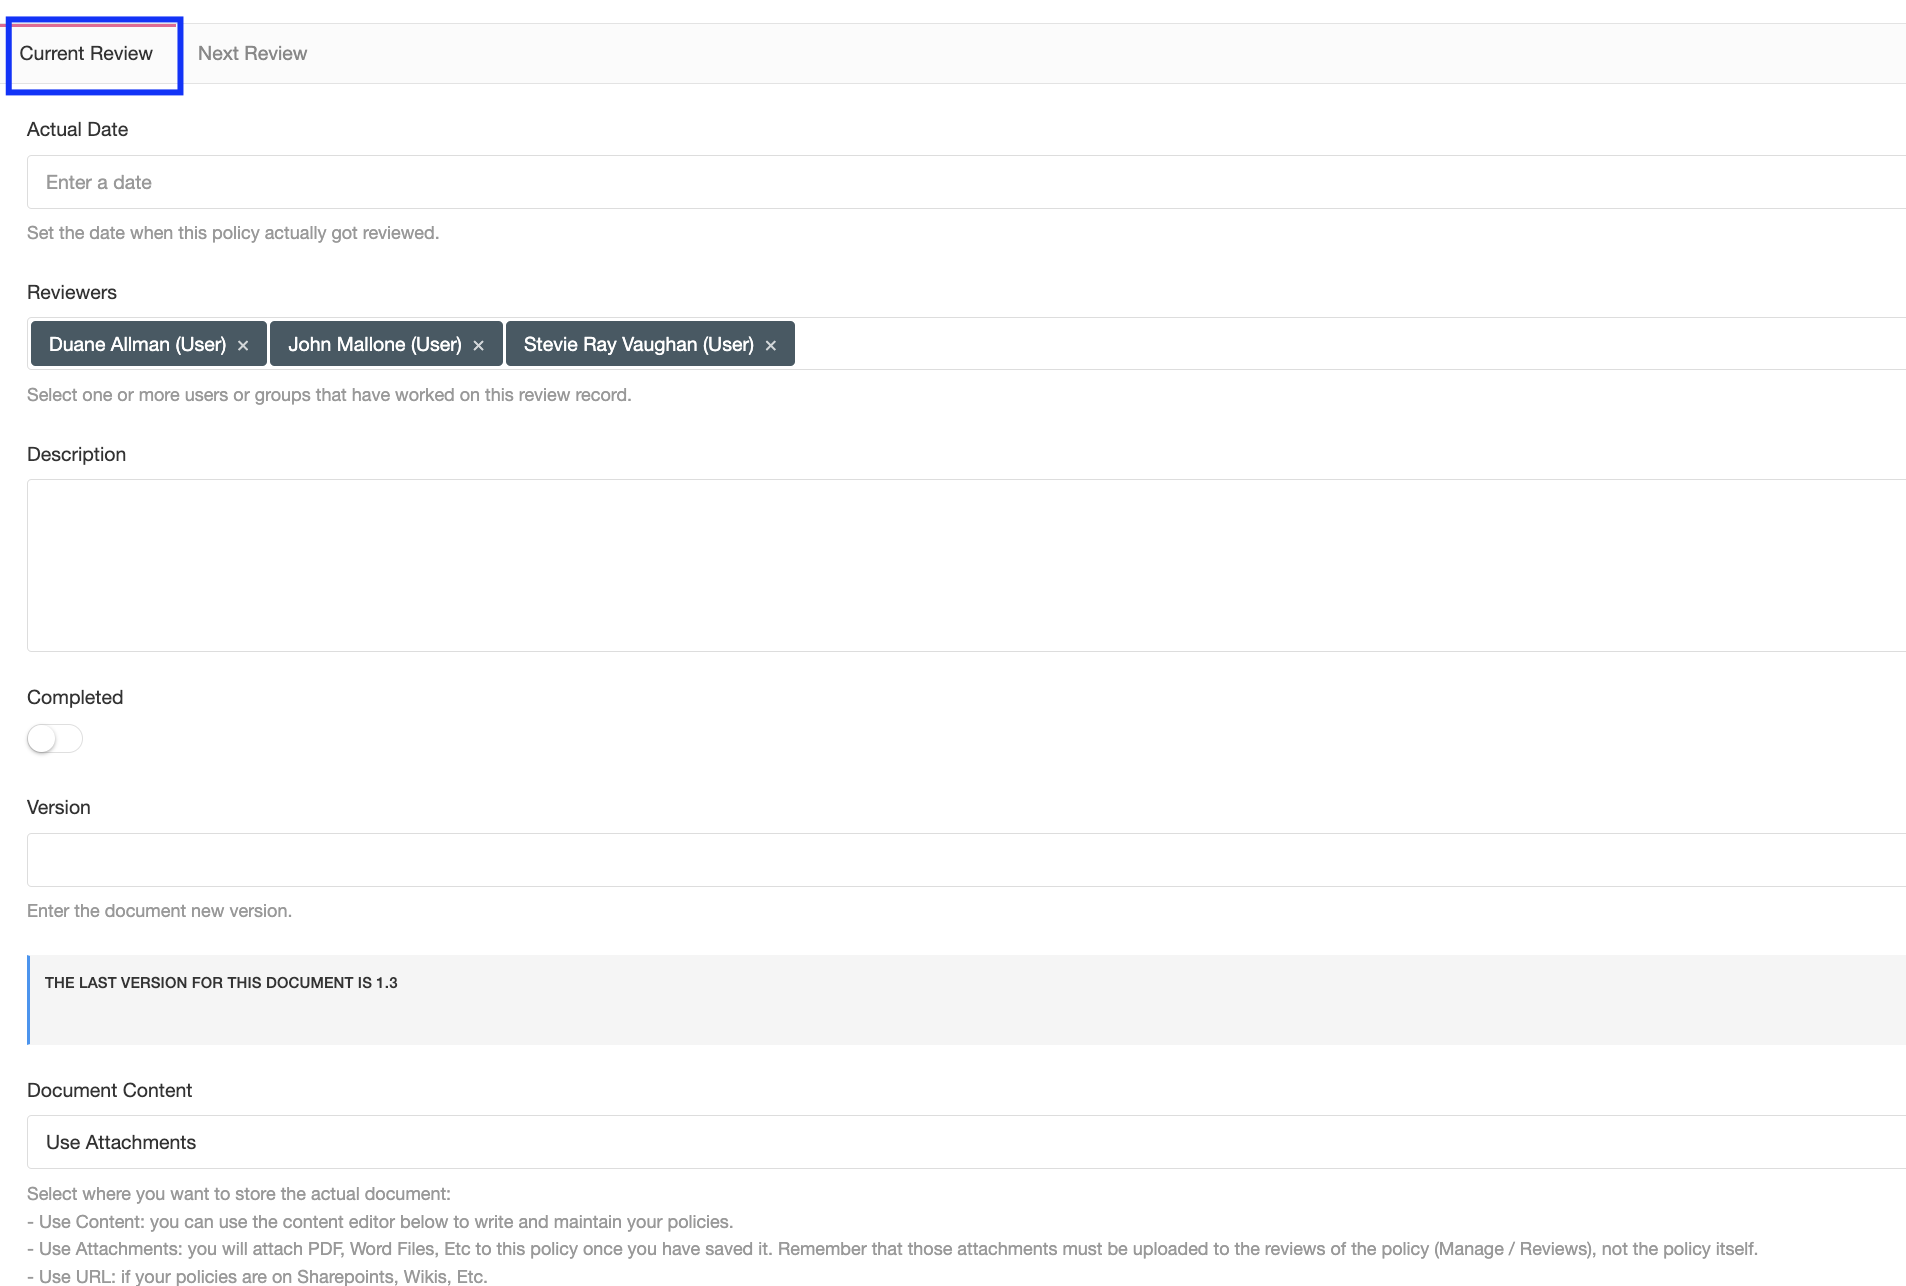Focus the Description text area
This screenshot has height=1286, width=1906.
(966, 566)
